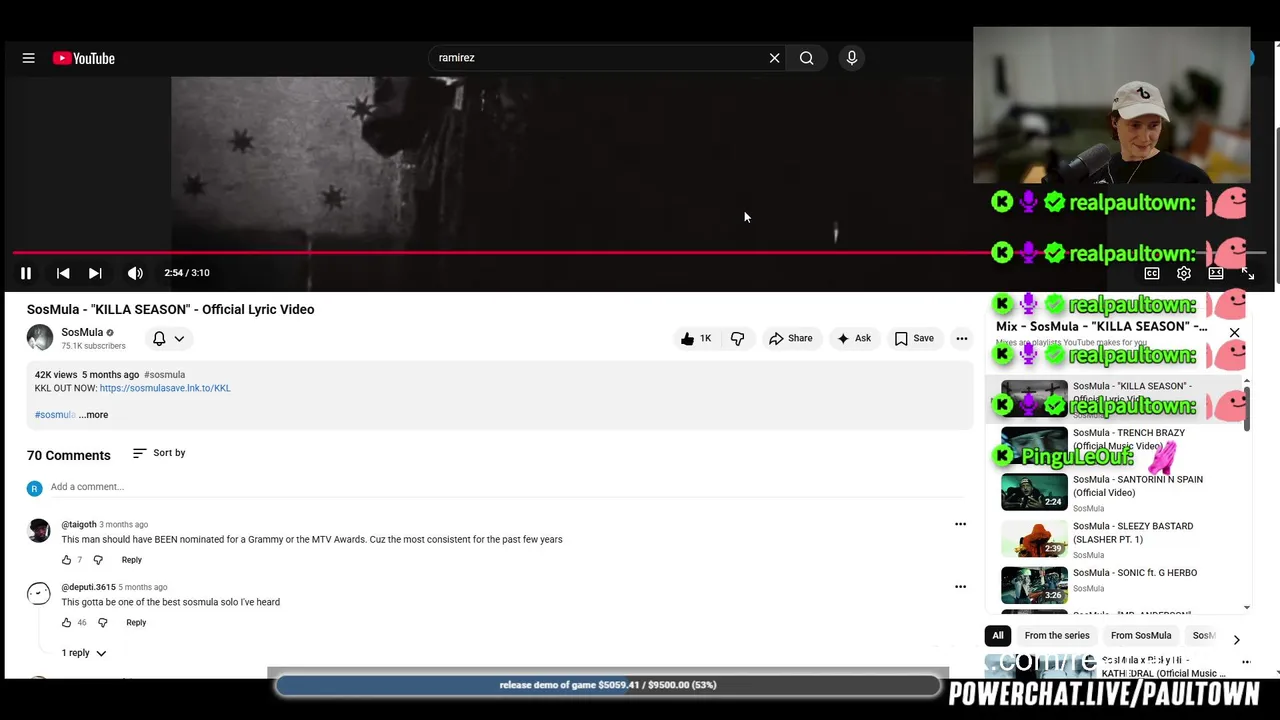Play SosMula - SANTORINI N SPAIN thumbnail
The image size is (1280, 720).
(x=1034, y=492)
